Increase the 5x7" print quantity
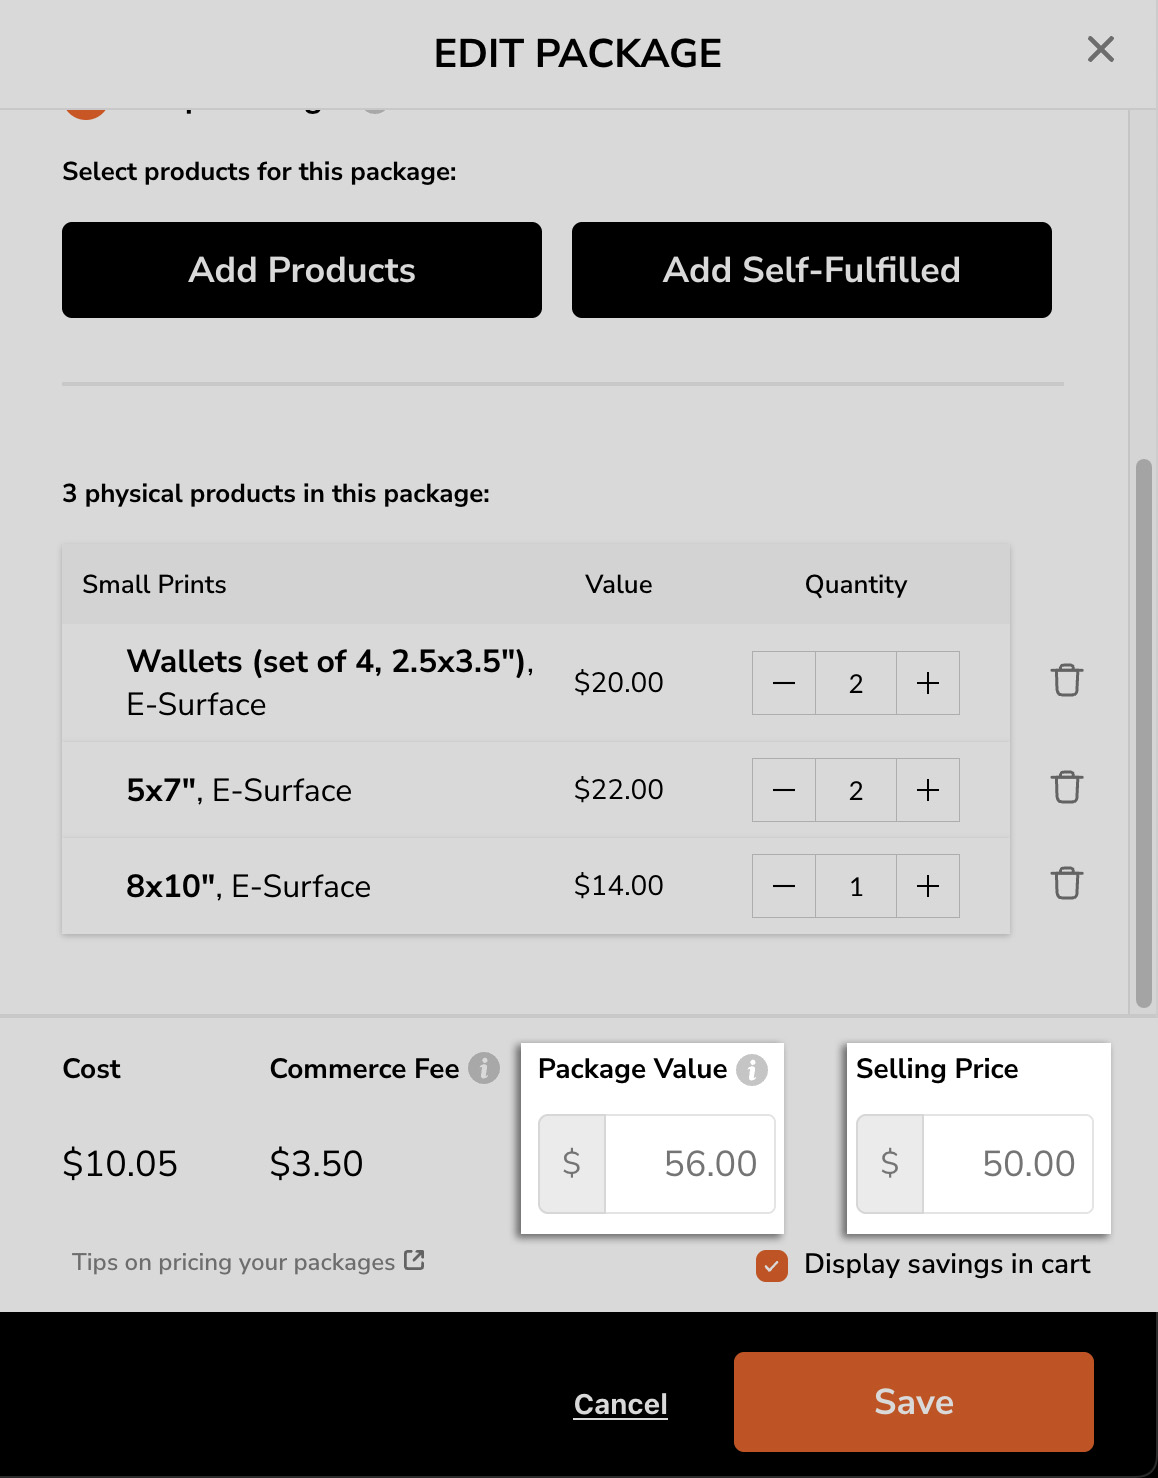This screenshot has height=1478, width=1158. [927, 789]
